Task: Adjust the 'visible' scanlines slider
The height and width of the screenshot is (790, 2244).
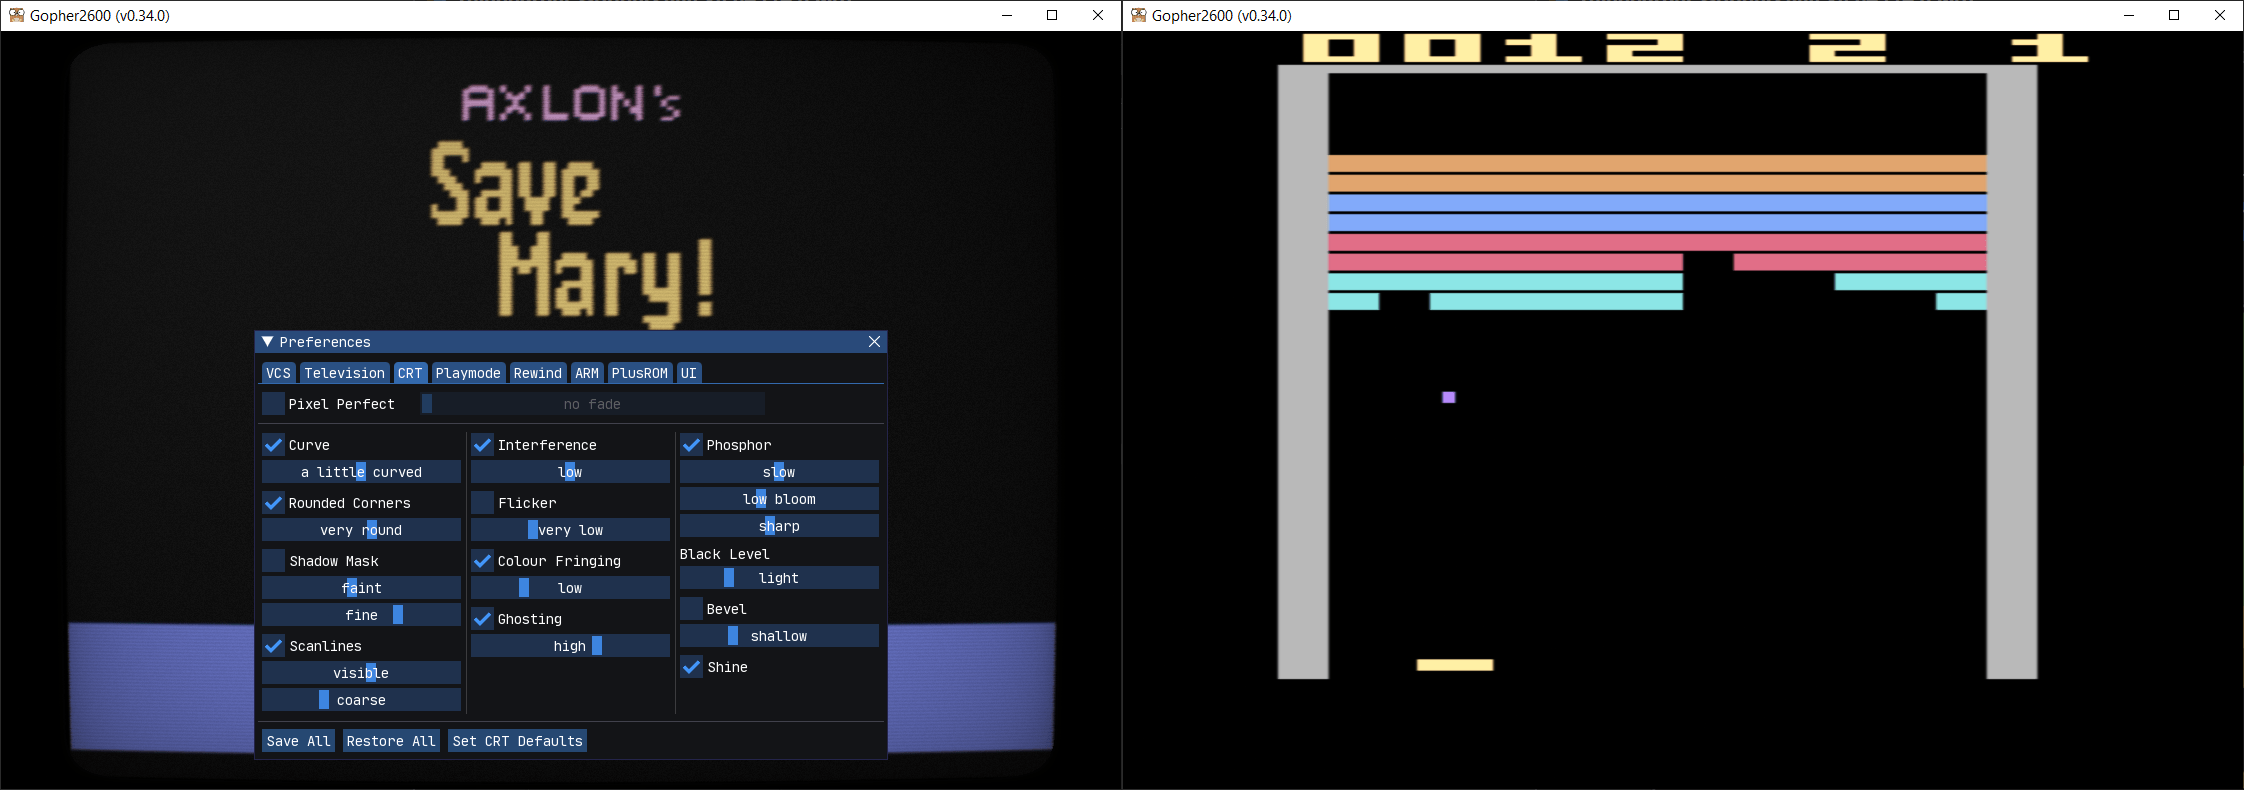Action: pos(361,673)
